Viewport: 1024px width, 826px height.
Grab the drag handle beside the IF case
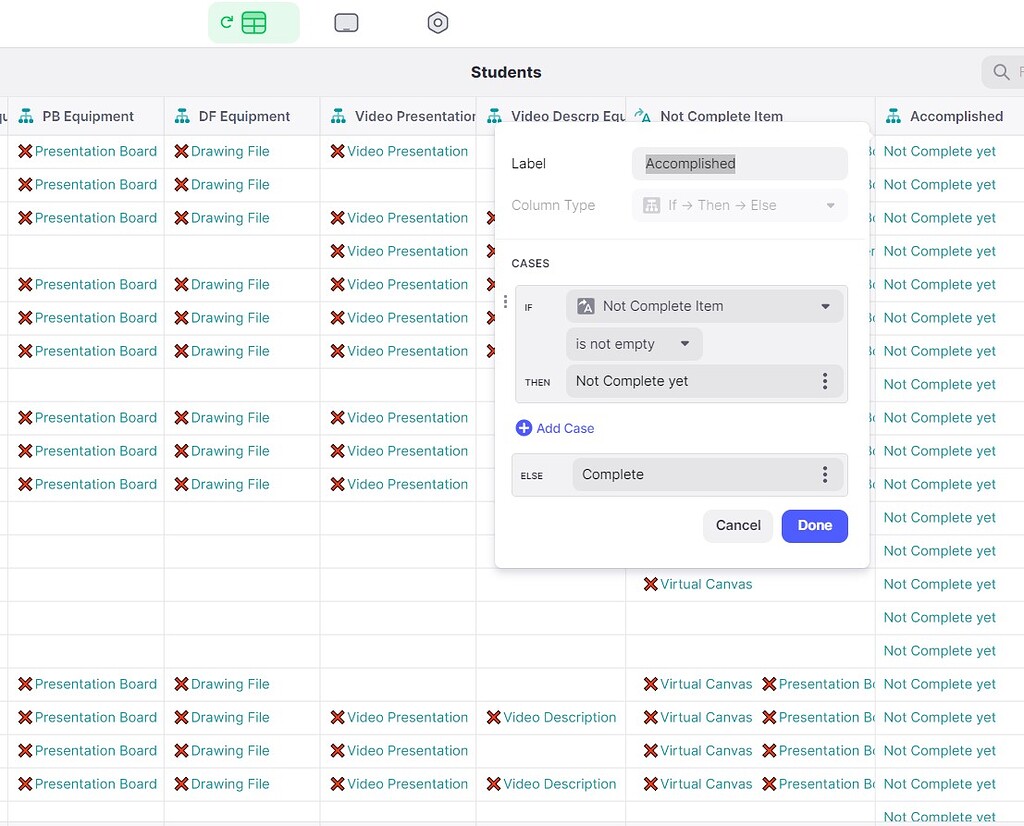(506, 302)
